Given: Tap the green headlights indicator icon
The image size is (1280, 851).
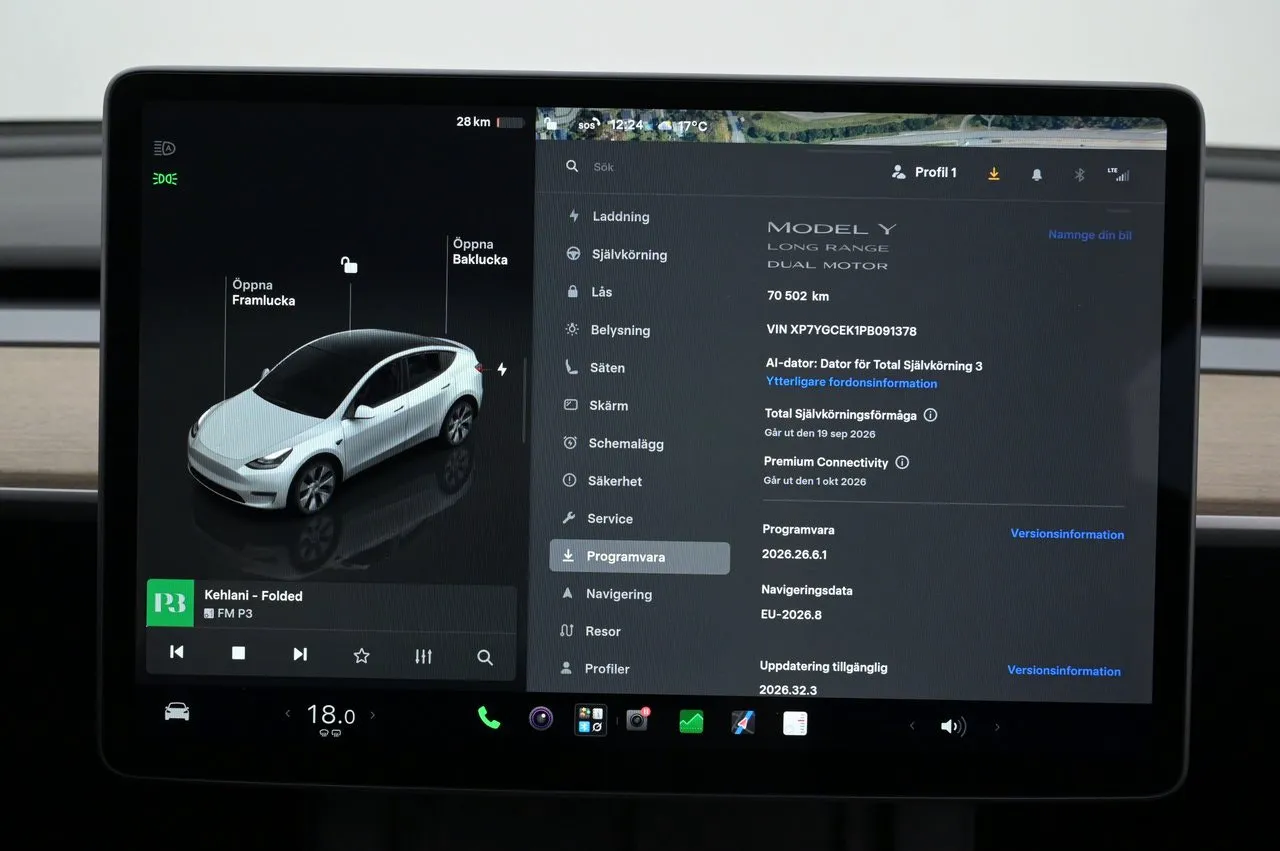Looking at the screenshot, I should (165, 179).
